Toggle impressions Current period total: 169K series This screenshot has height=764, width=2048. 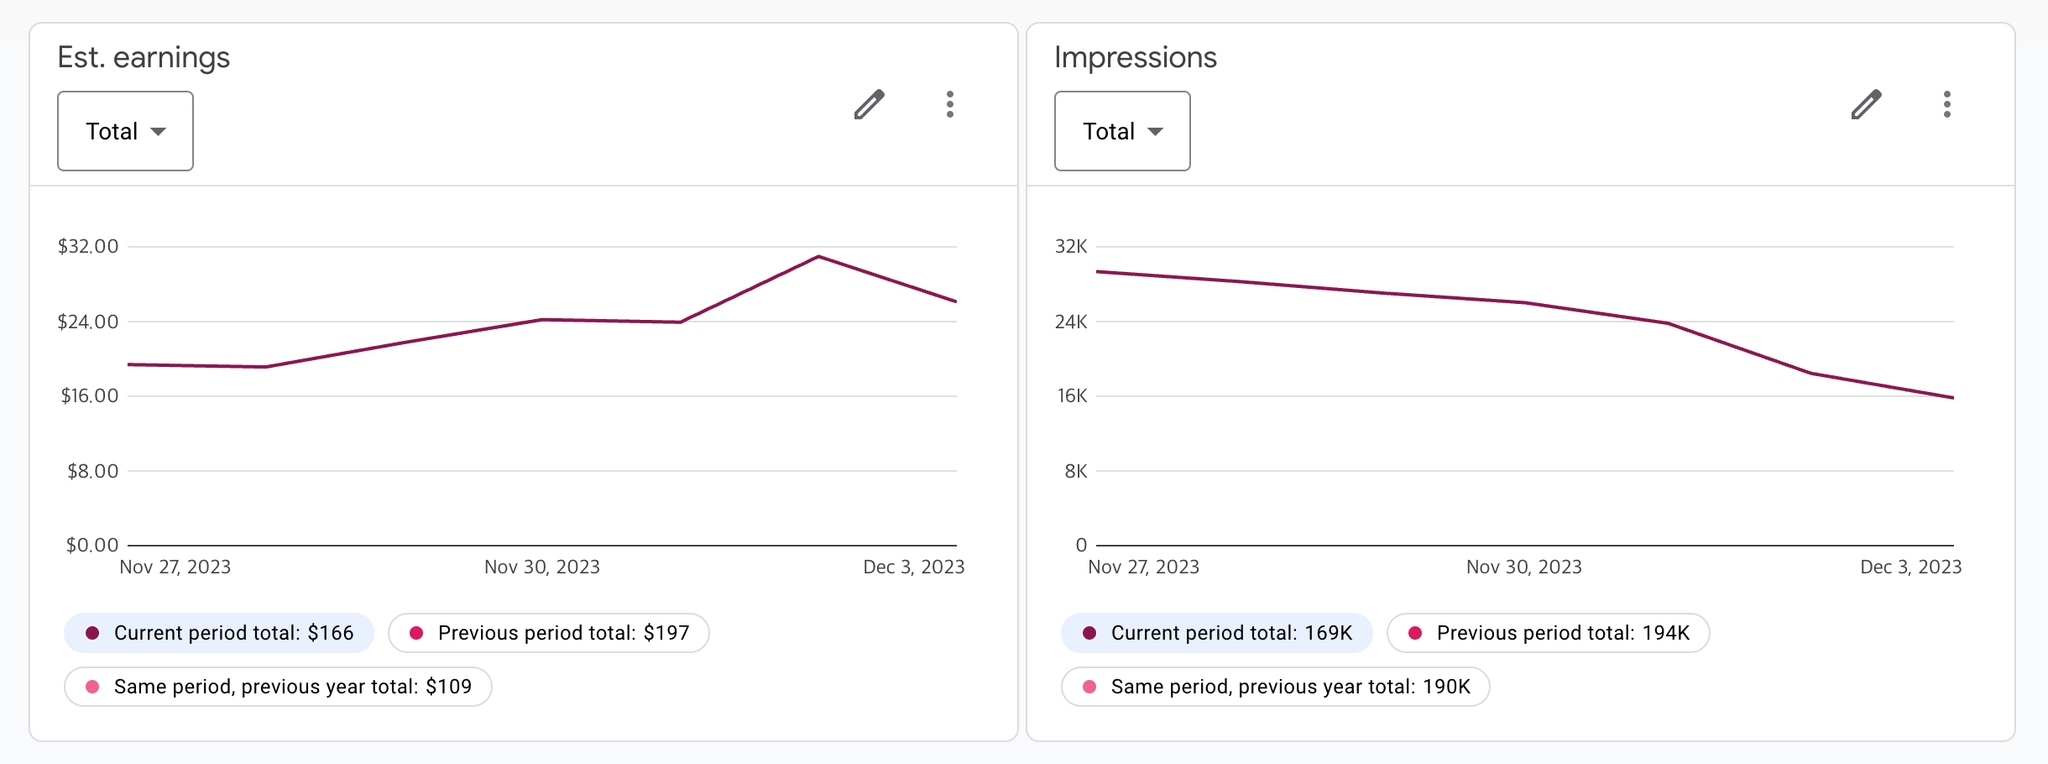click(1216, 633)
